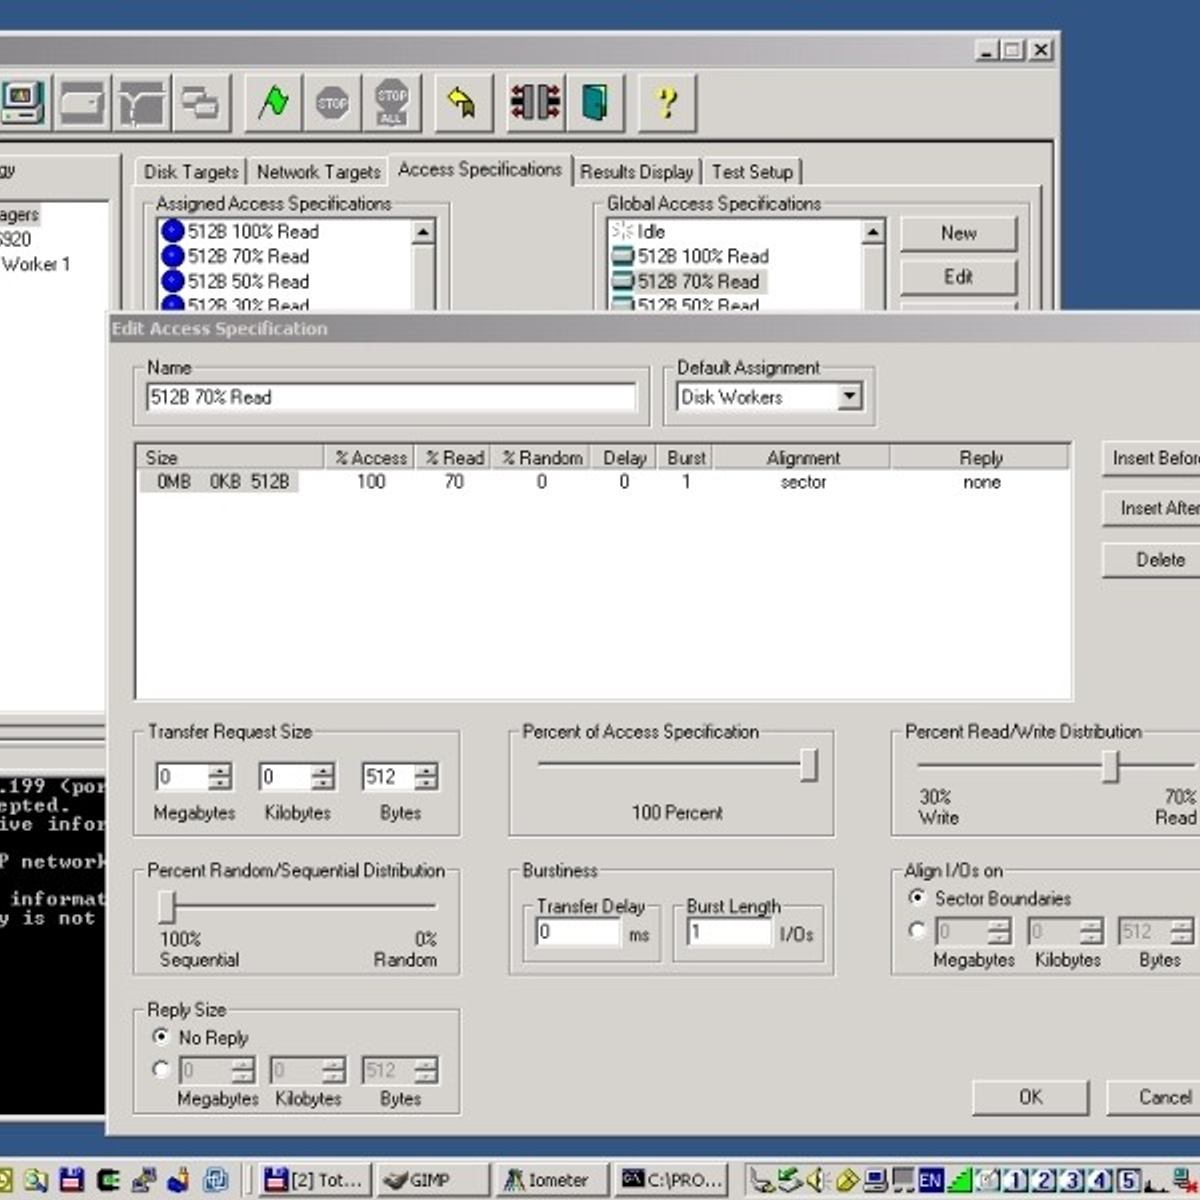The image size is (1200, 1200).
Task: Switch to the Disk Targets tab
Action: [190, 172]
